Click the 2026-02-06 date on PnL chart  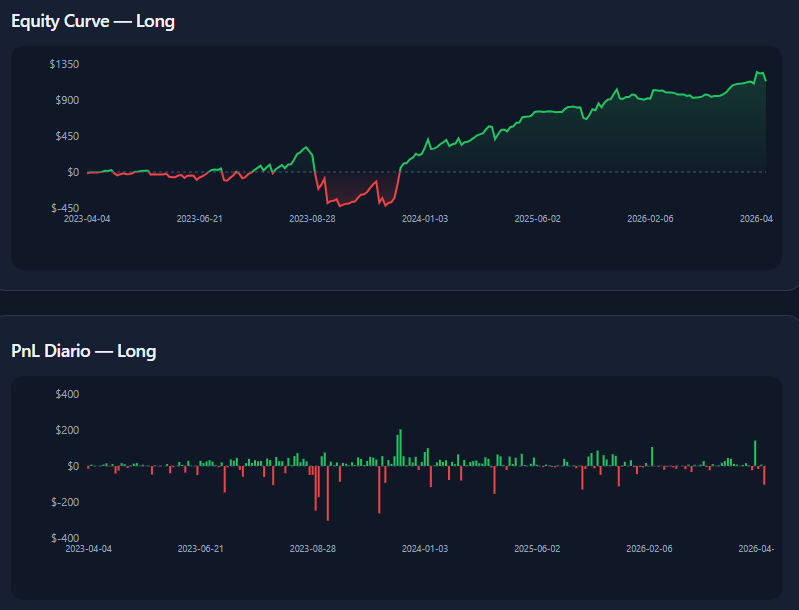point(649,549)
